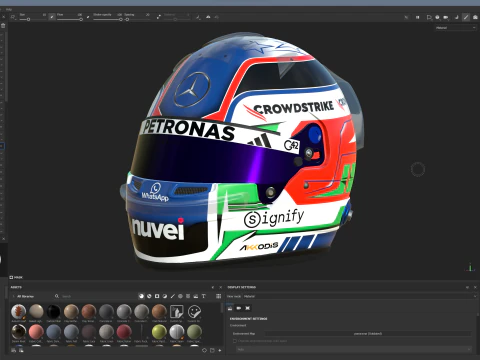Click the import resources plus icon
This screenshot has width=480, height=360.
(220, 350)
